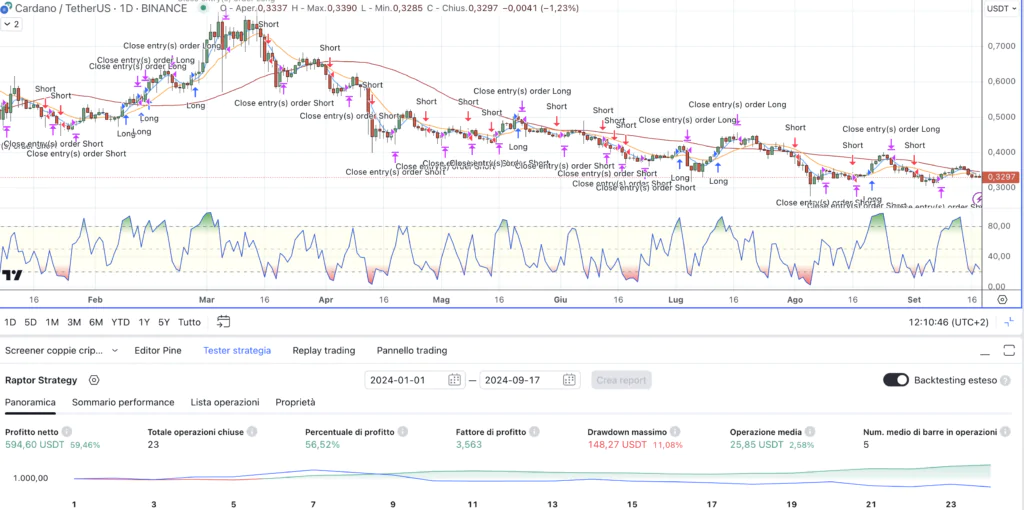Click collapse-panel arrows icon beside the clock
This screenshot has width=1024, height=510.
point(1010,321)
